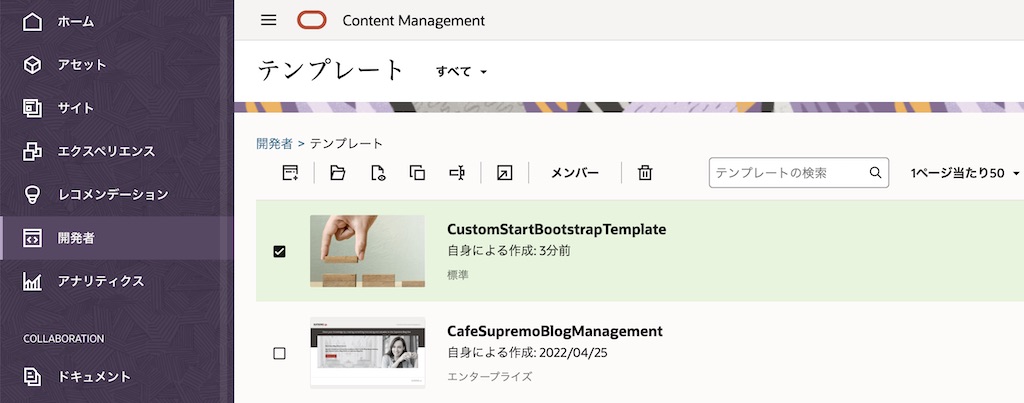Uncheck the CustomStartBootstrapTemplate checkbox
This screenshot has height=403, width=1024.
[279, 251]
